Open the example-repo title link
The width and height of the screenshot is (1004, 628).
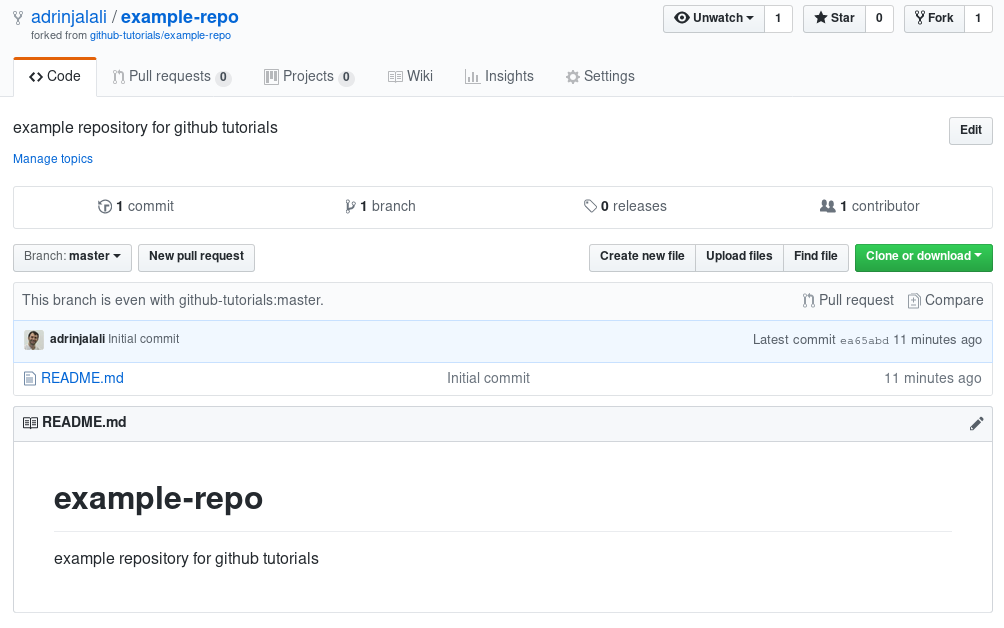click(180, 17)
